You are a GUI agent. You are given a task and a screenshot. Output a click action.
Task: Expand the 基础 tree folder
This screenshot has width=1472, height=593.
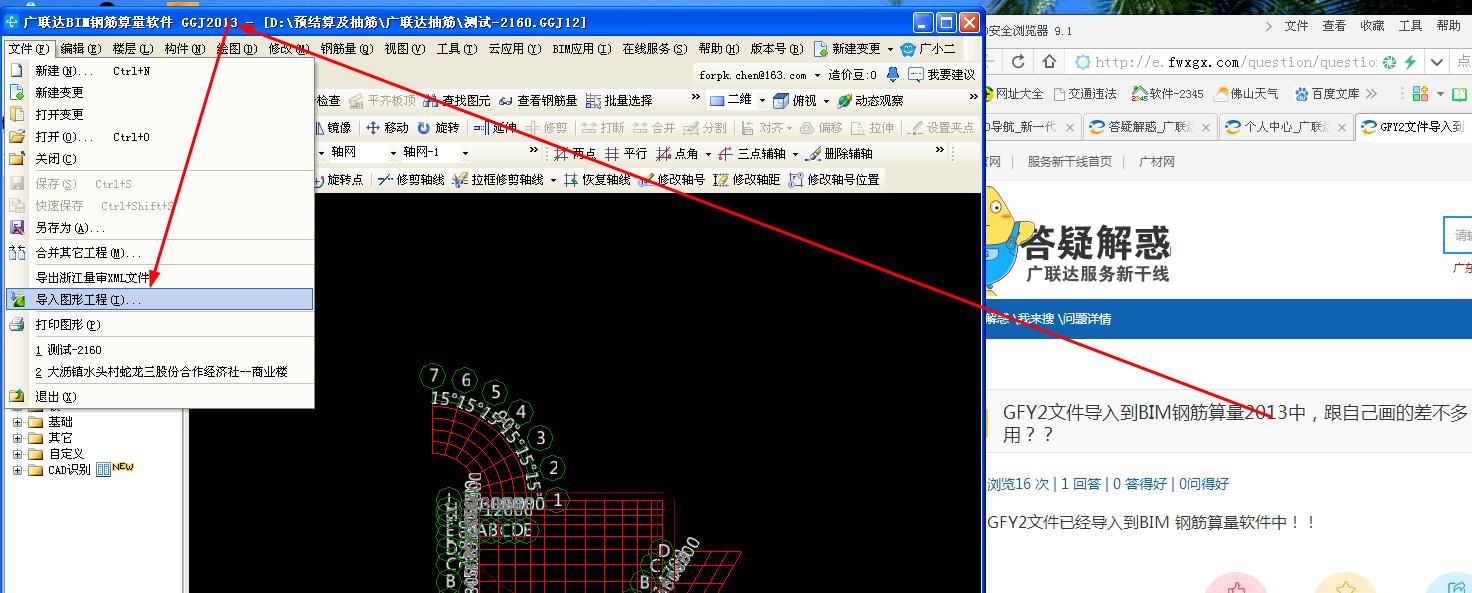point(17,422)
